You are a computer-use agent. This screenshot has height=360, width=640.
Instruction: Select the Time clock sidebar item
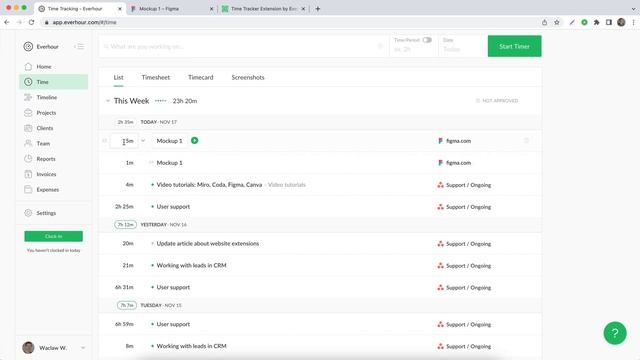(x=53, y=82)
